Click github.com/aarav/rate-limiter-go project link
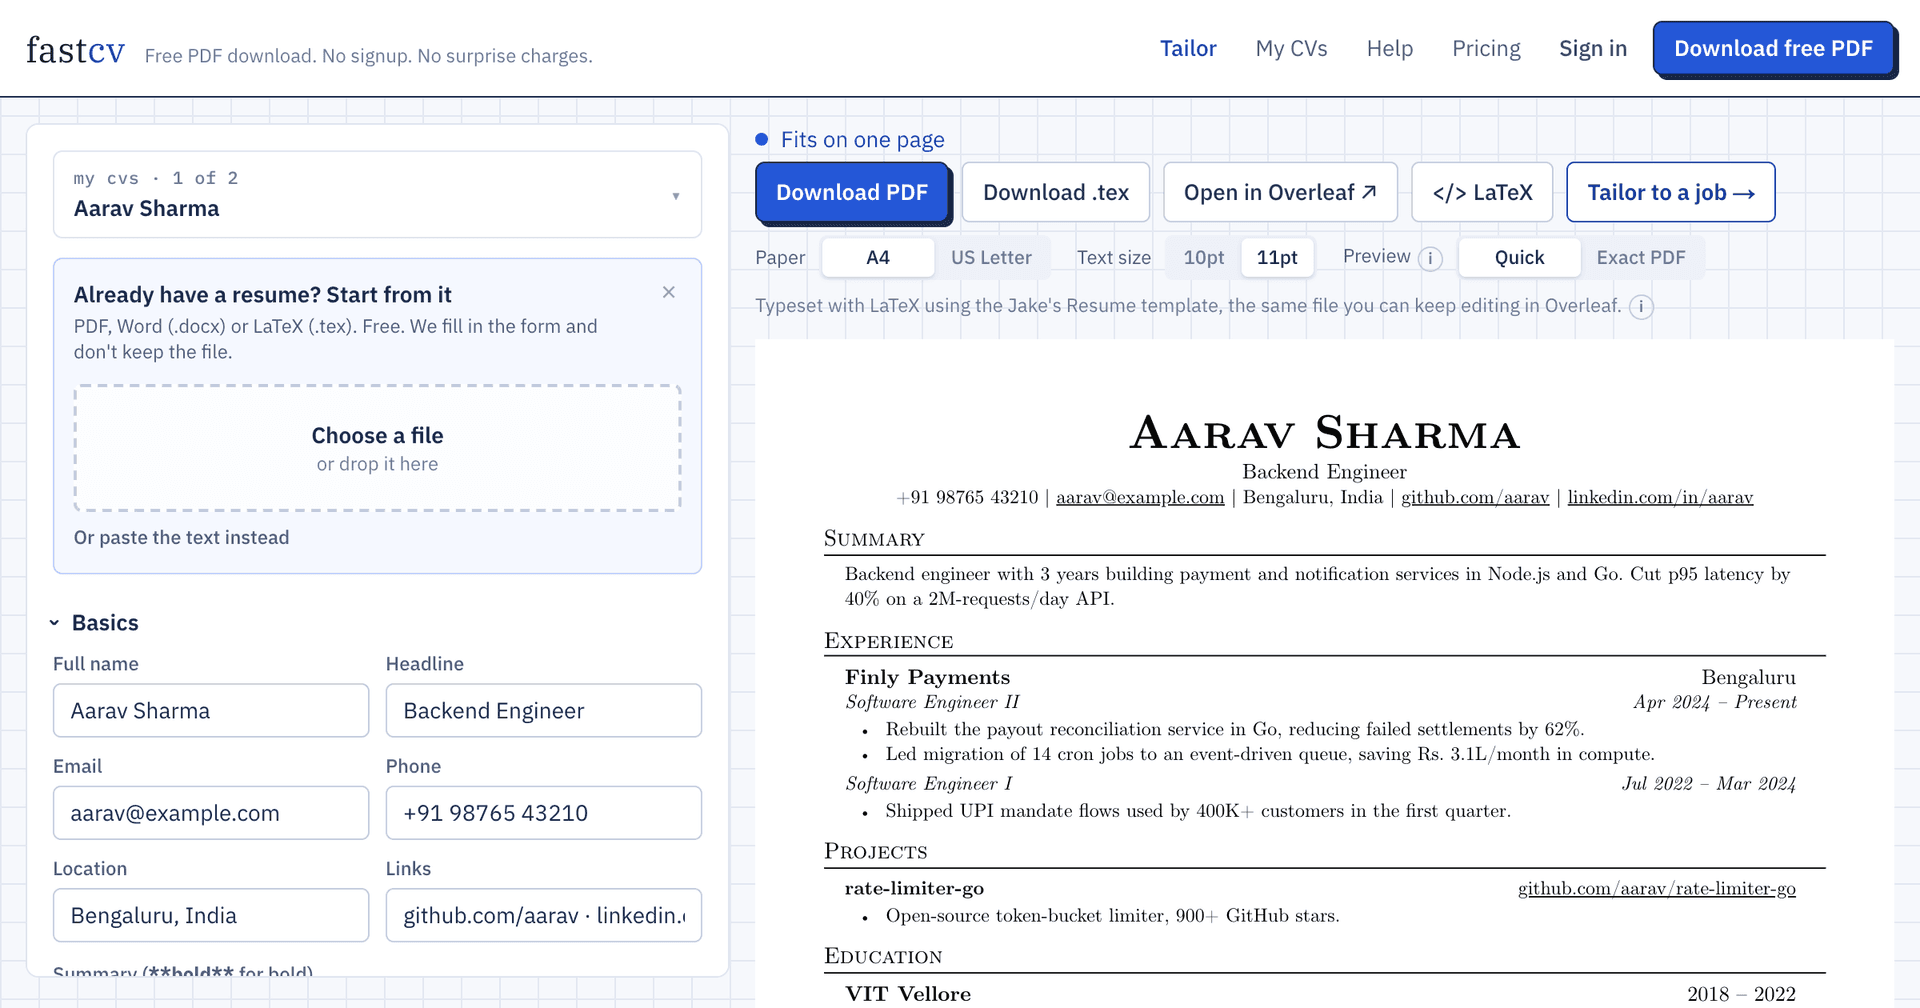This screenshot has width=1920, height=1008. (1657, 888)
